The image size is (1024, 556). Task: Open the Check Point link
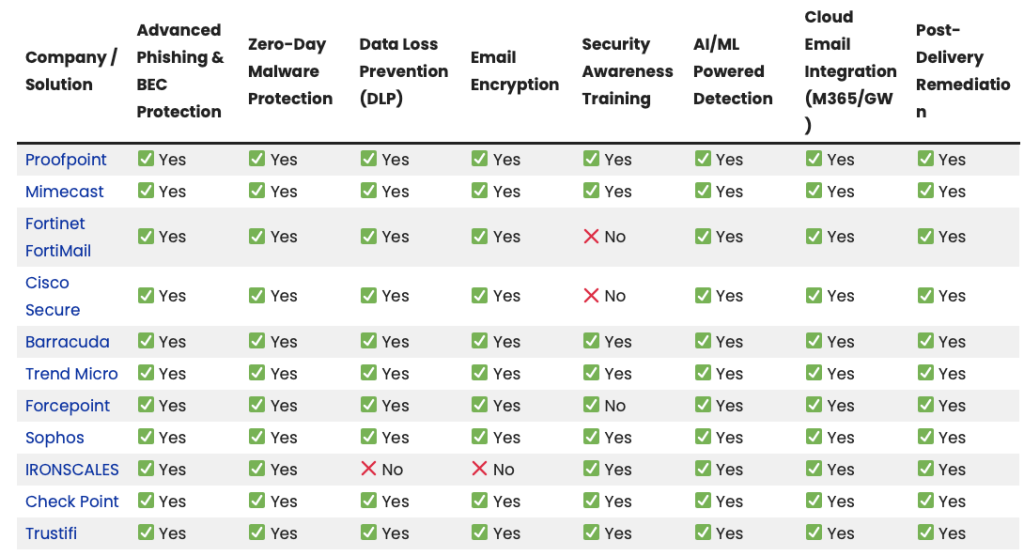[x=72, y=502]
